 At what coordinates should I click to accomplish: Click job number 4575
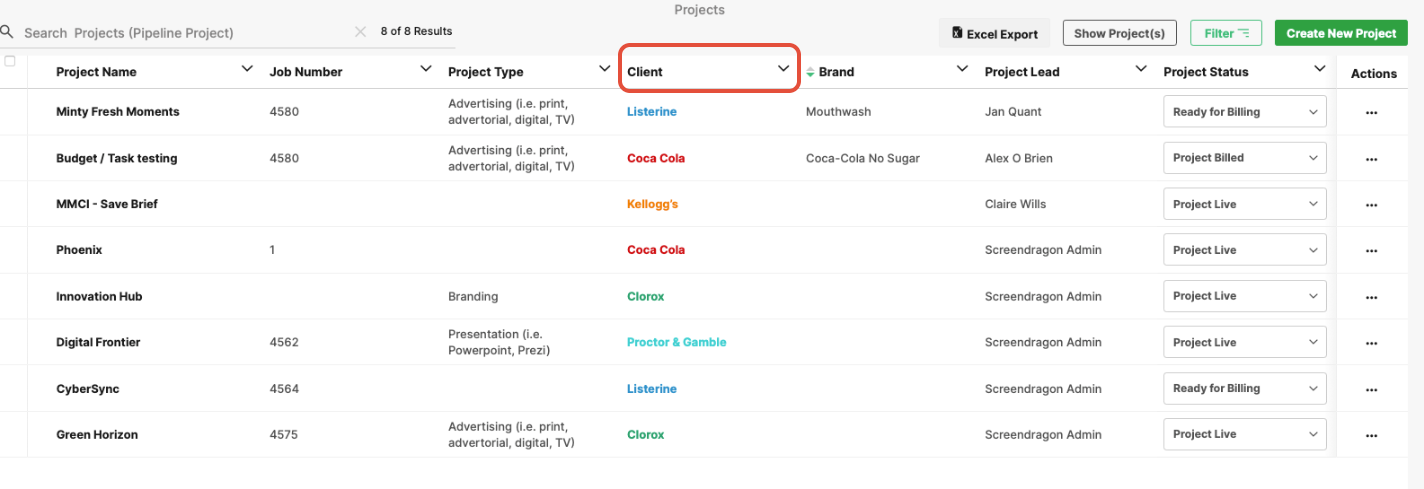click(x=284, y=435)
